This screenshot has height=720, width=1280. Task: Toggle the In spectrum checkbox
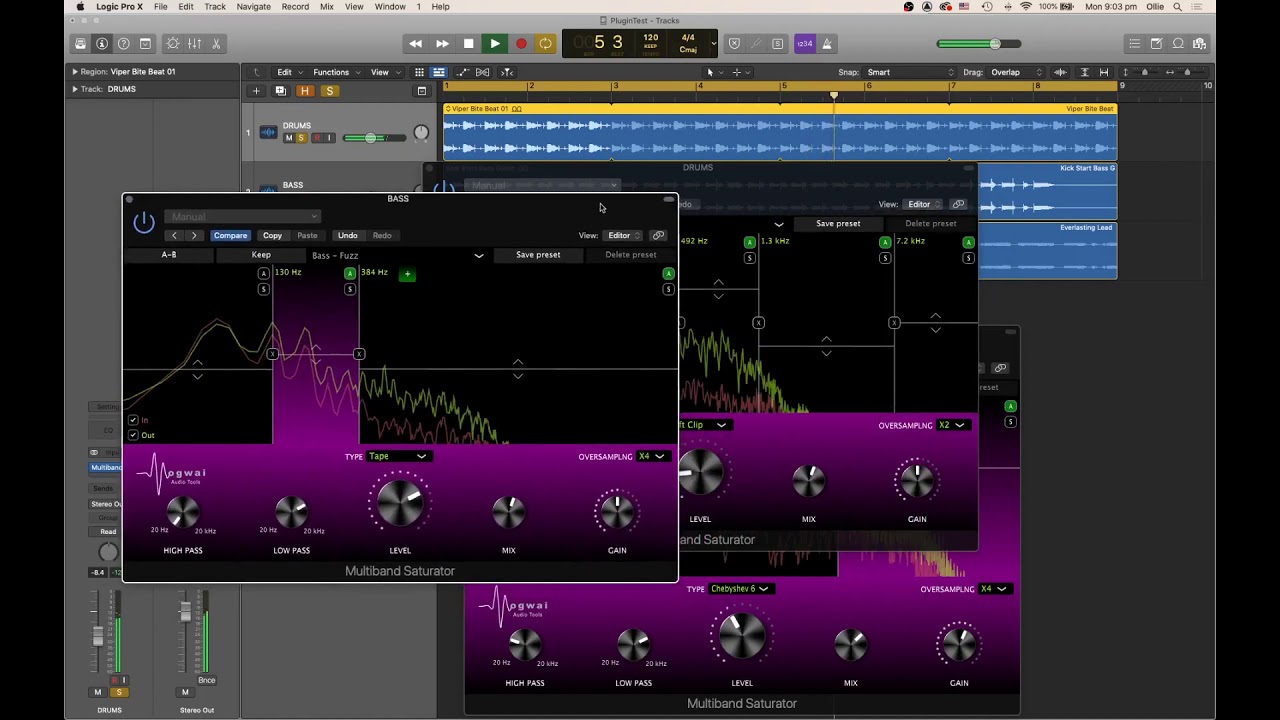point(133,420)
